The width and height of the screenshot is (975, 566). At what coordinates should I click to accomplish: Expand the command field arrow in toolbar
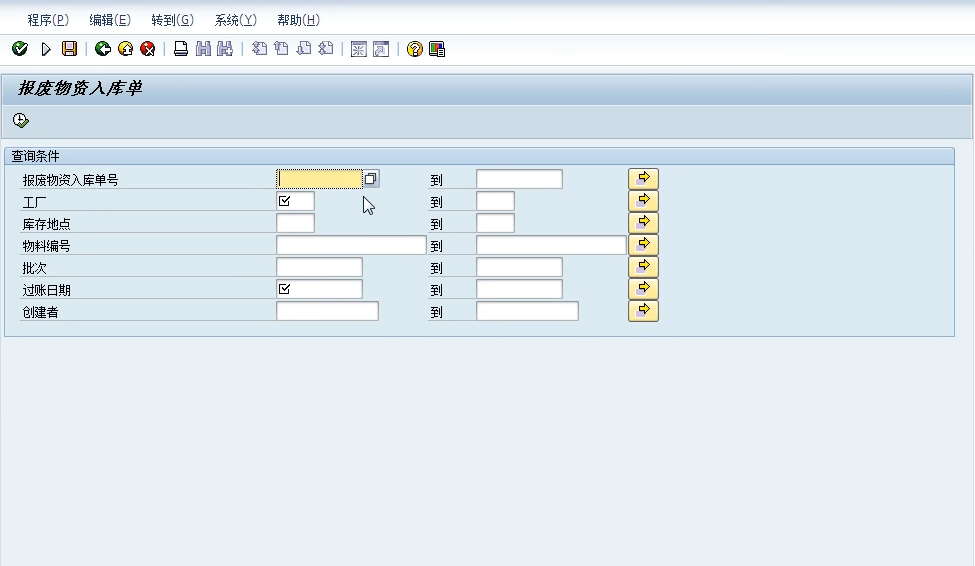click(x=45, y=49)
